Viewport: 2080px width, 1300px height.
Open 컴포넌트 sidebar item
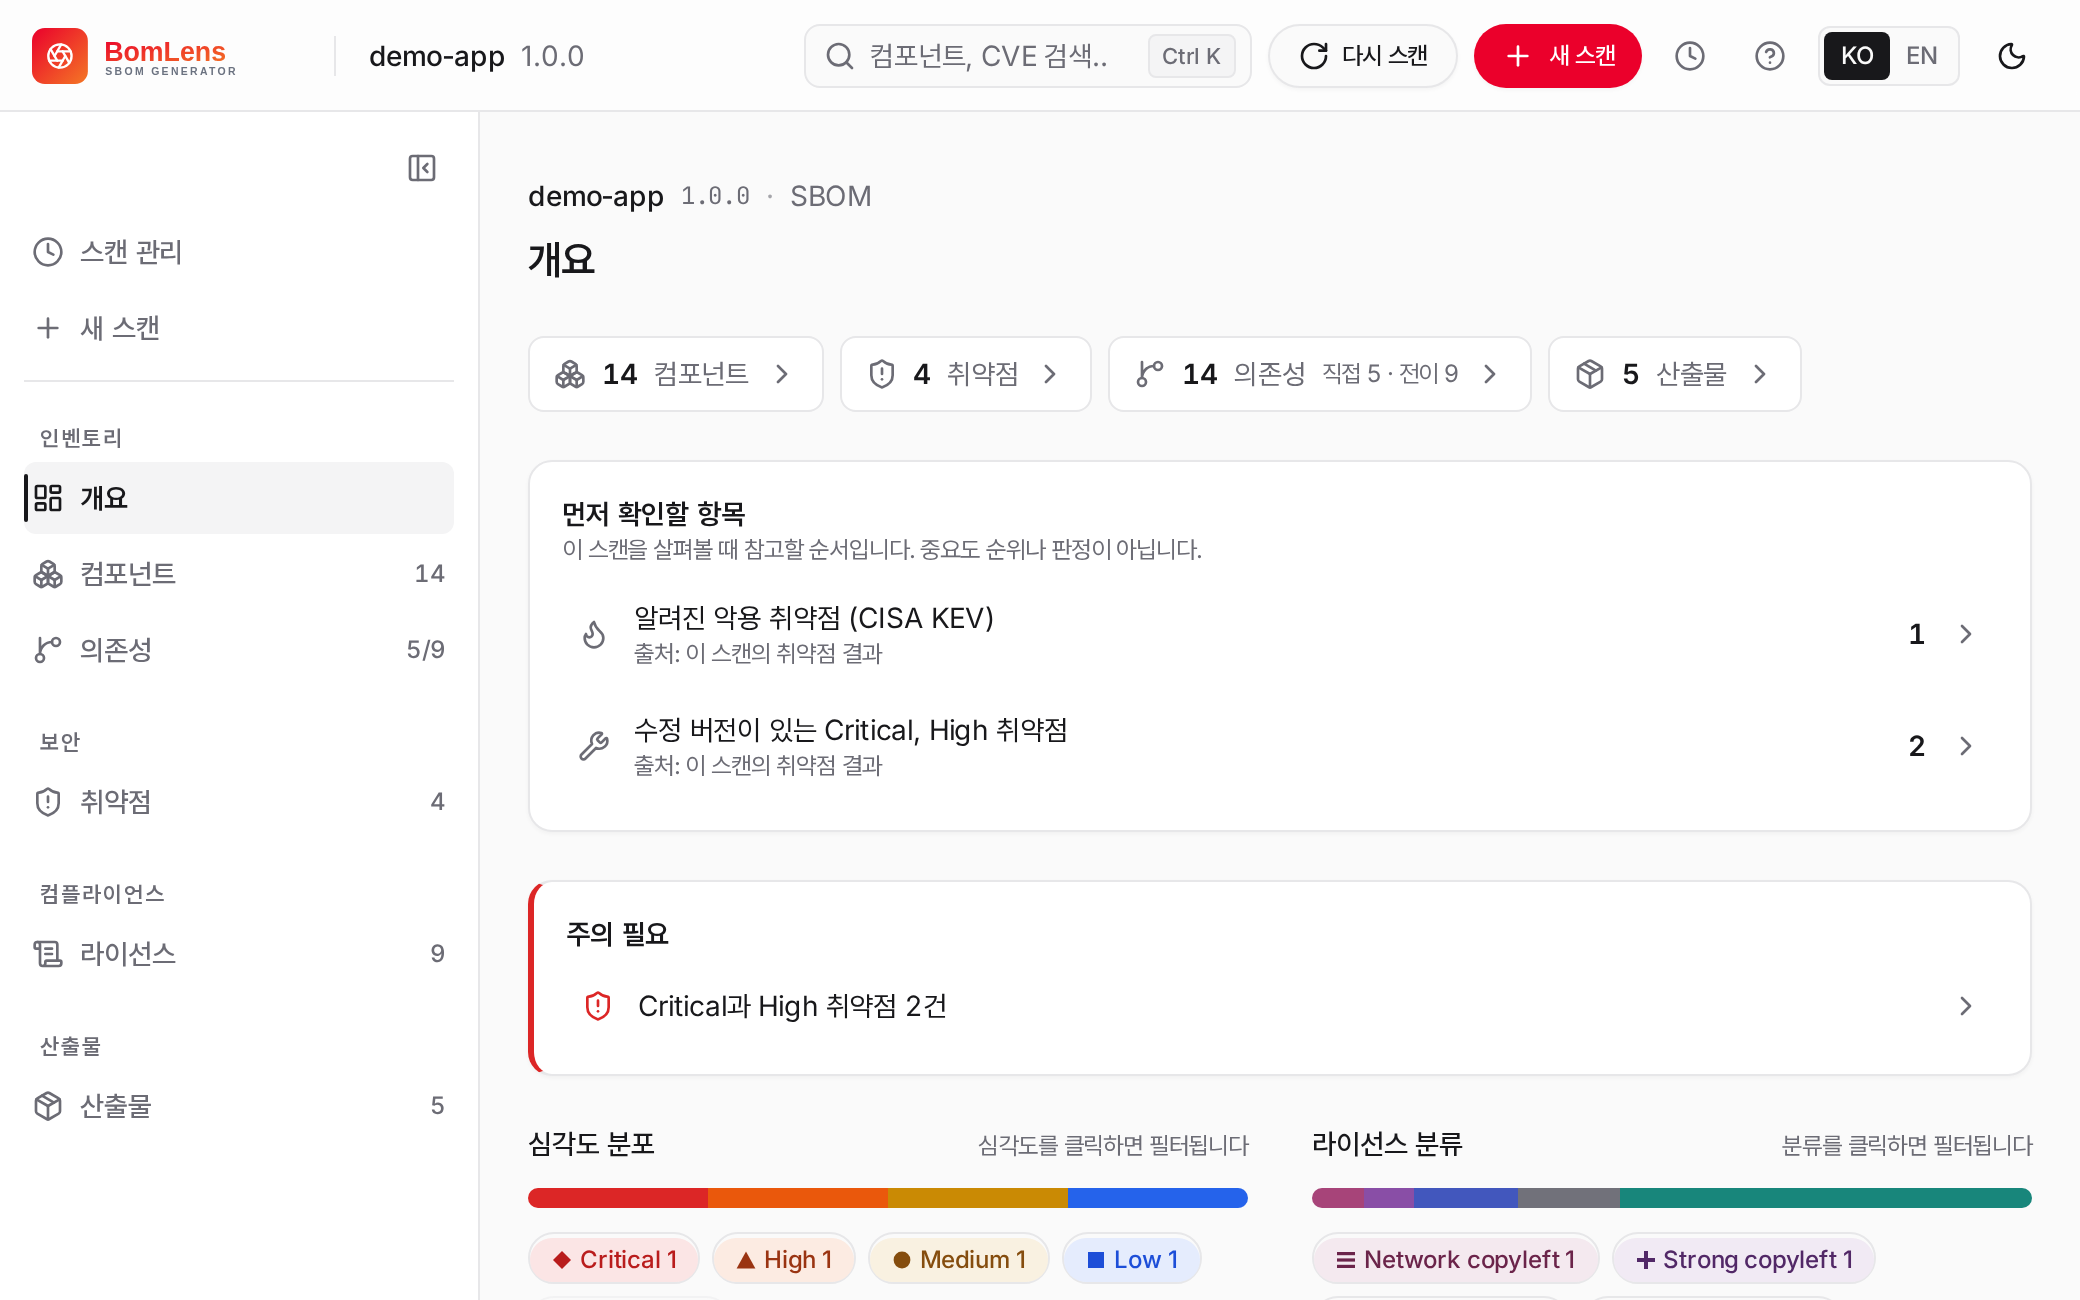click(x=239, y=574)
